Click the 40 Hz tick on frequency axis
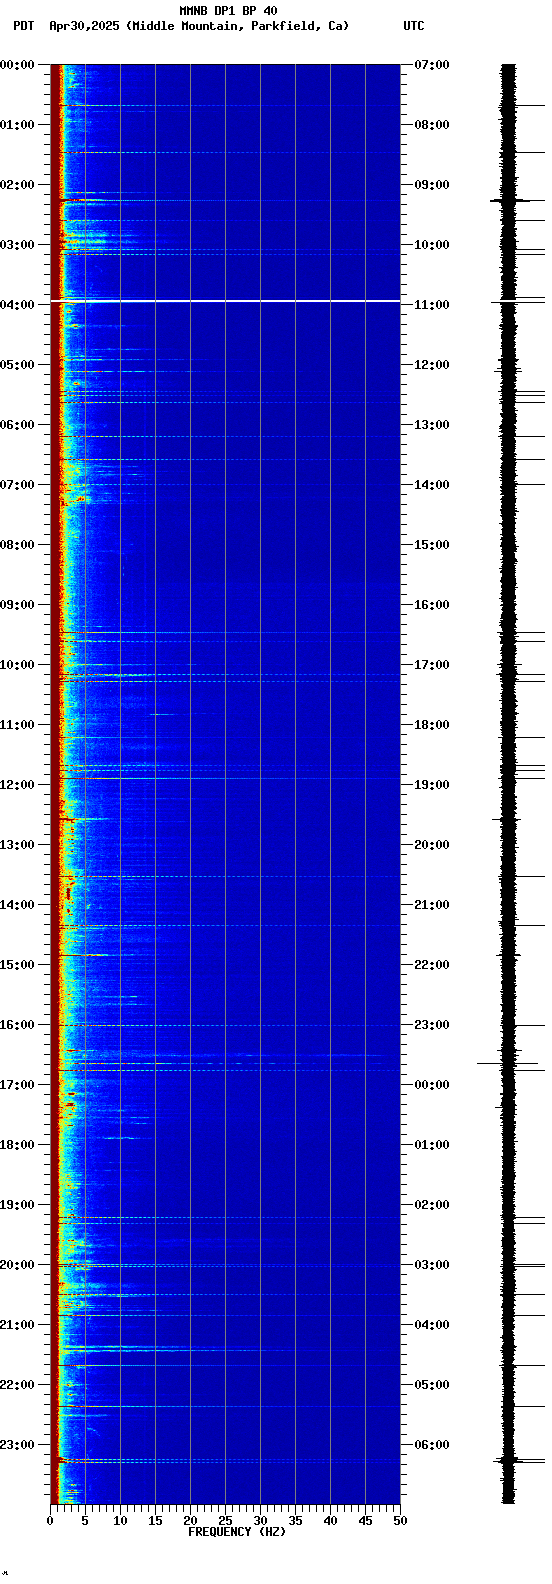 point(330,1521)
